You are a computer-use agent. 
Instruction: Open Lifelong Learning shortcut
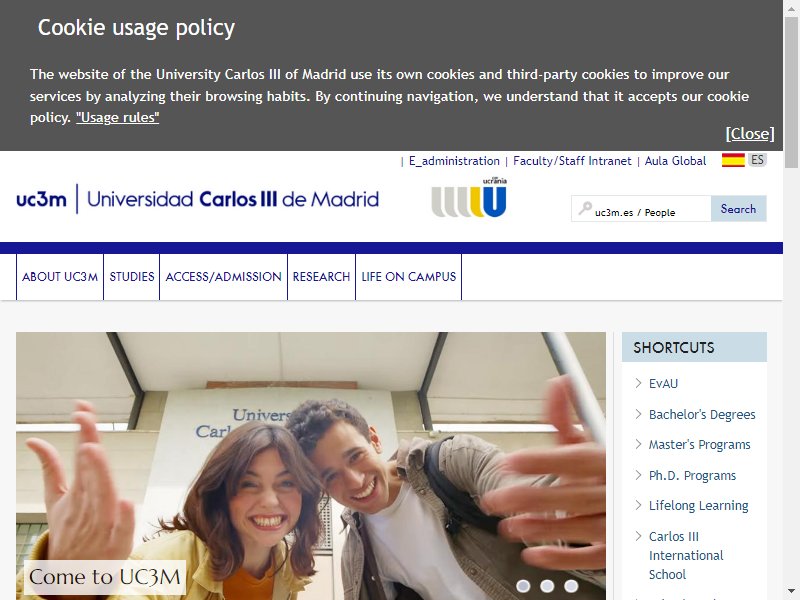[698, 506]
